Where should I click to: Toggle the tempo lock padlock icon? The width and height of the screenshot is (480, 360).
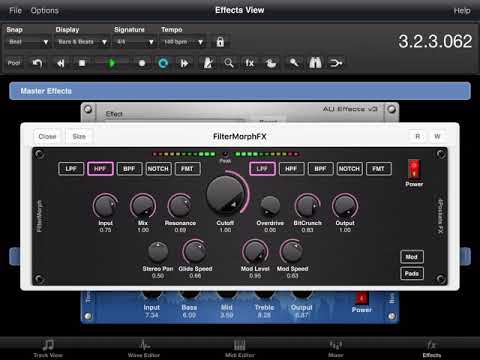[x=220, y=42]
